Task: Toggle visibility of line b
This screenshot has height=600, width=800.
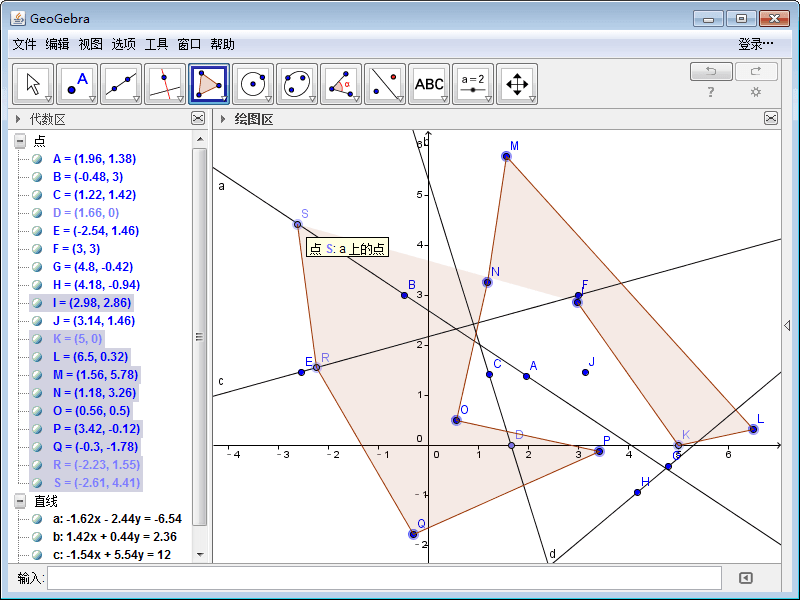Action: [x=37, y=537]
